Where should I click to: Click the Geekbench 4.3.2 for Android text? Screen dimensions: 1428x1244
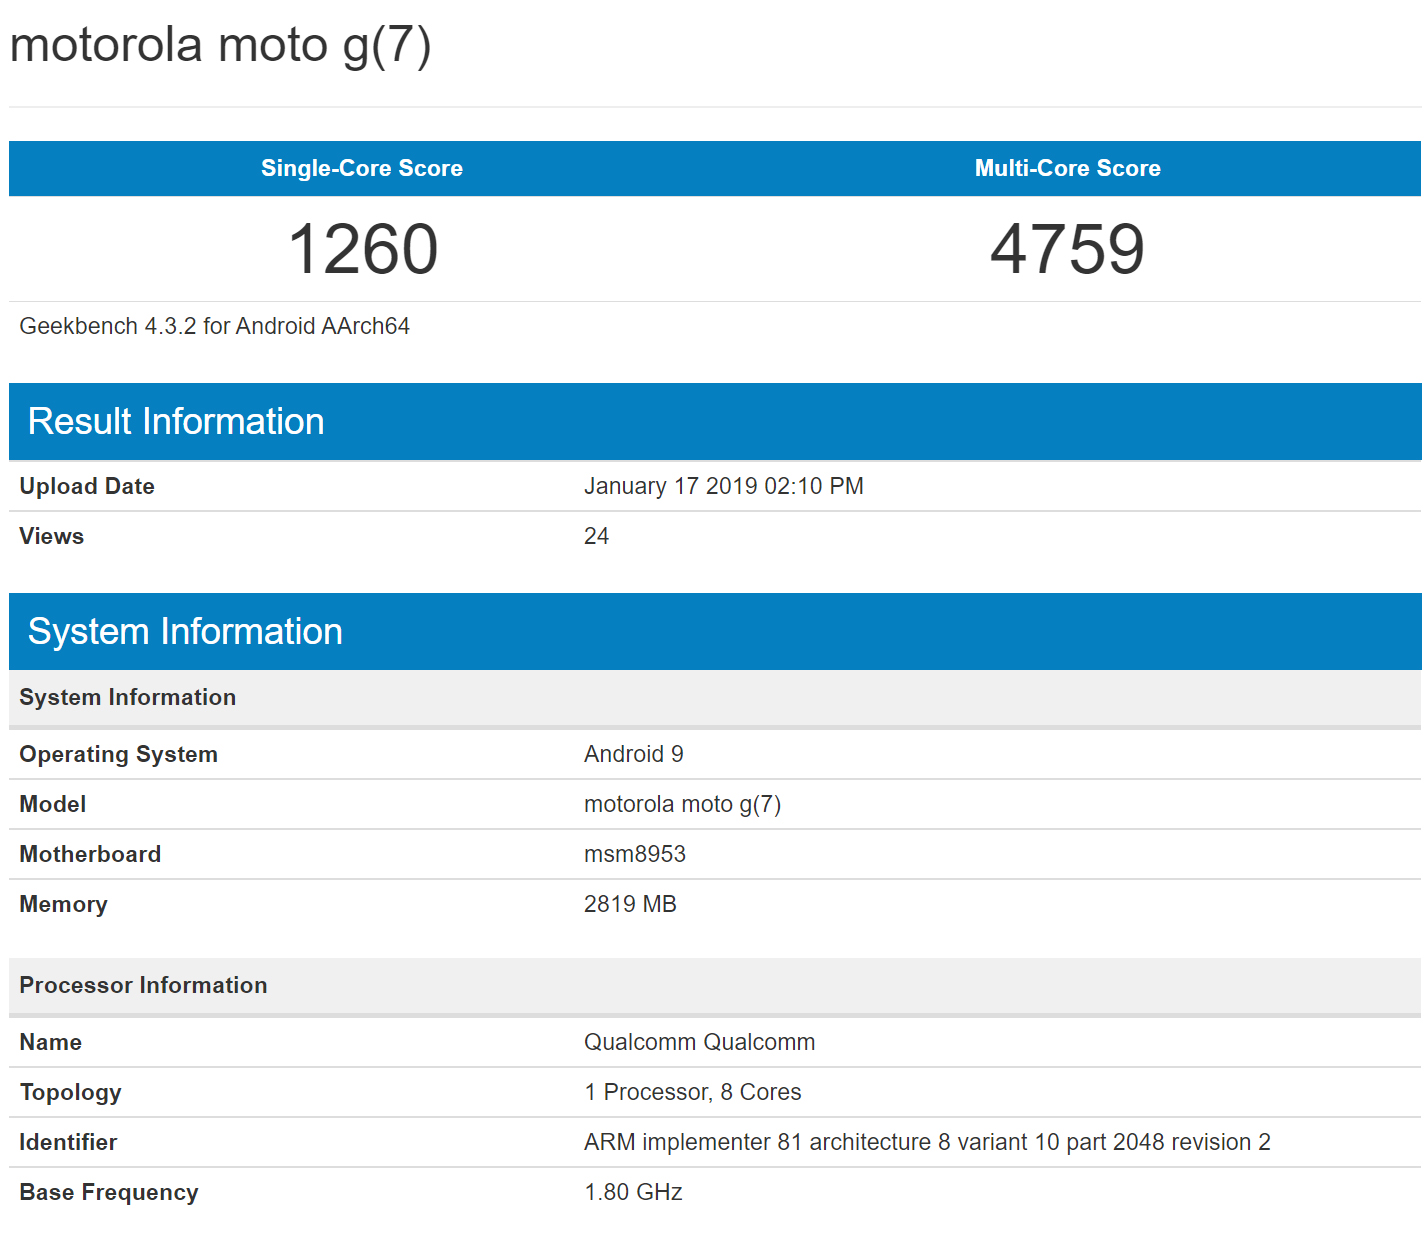coord(214,326)
